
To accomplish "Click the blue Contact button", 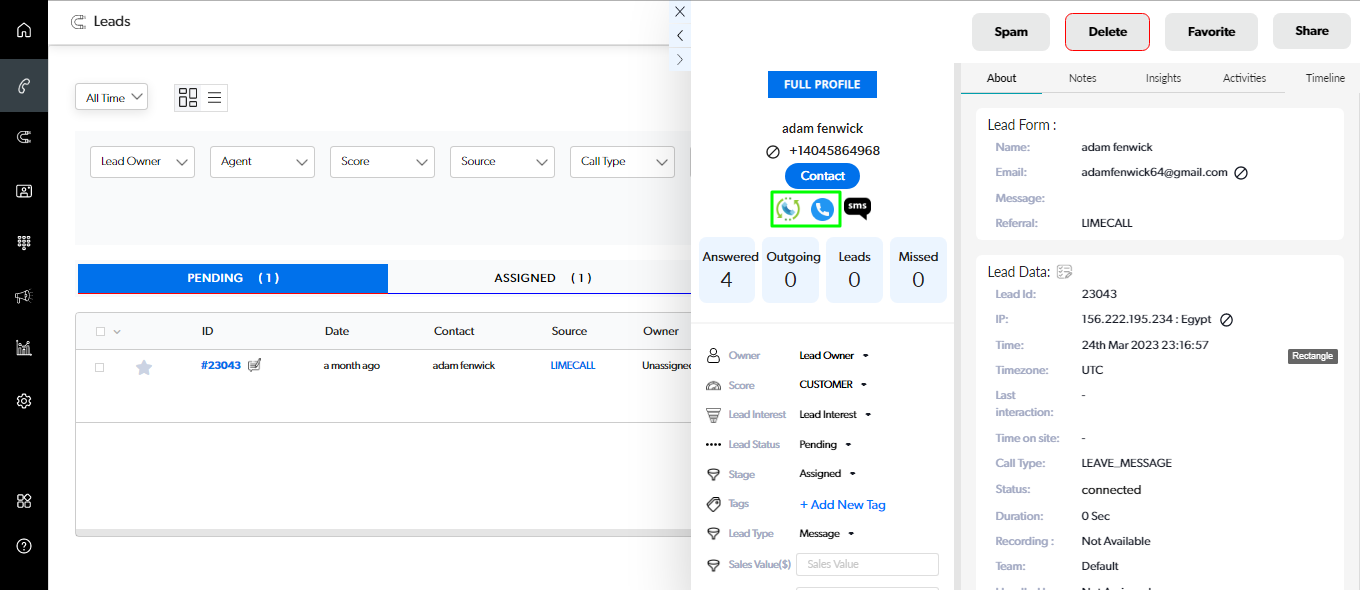I will point(822,176).
